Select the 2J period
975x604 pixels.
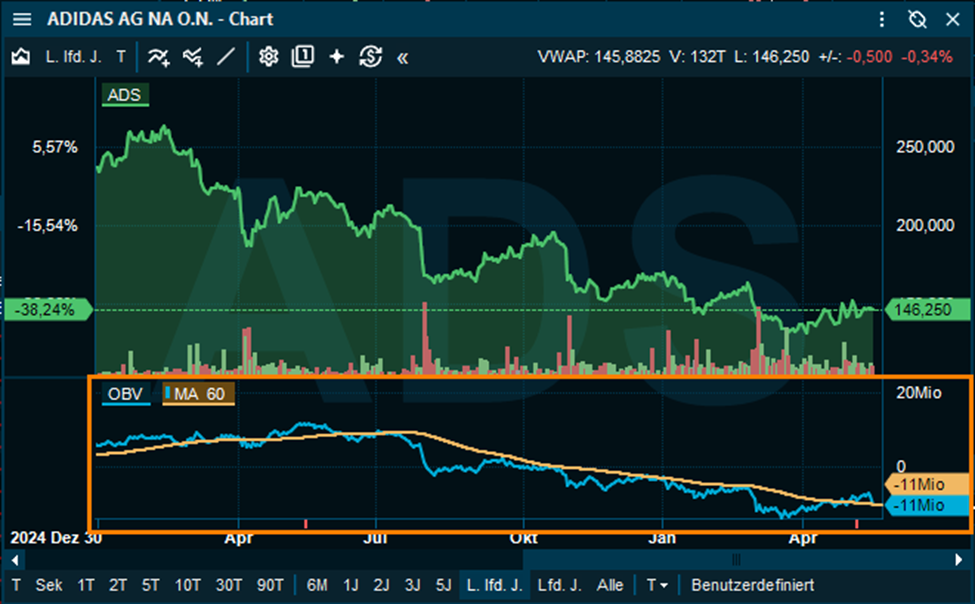click(381, 585)
